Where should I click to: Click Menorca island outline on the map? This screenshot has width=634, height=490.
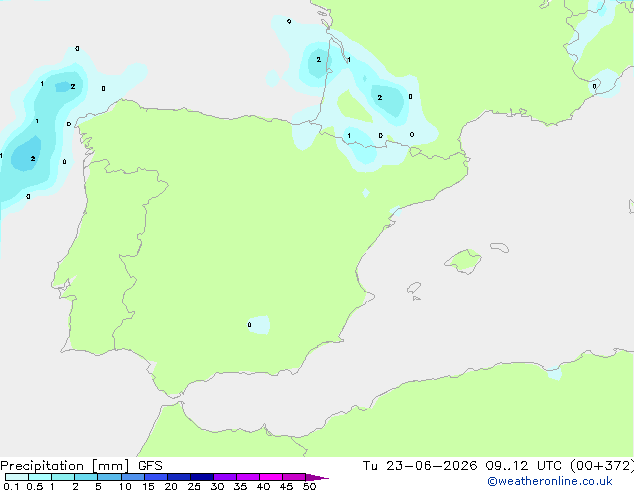(x=499, y=247)
